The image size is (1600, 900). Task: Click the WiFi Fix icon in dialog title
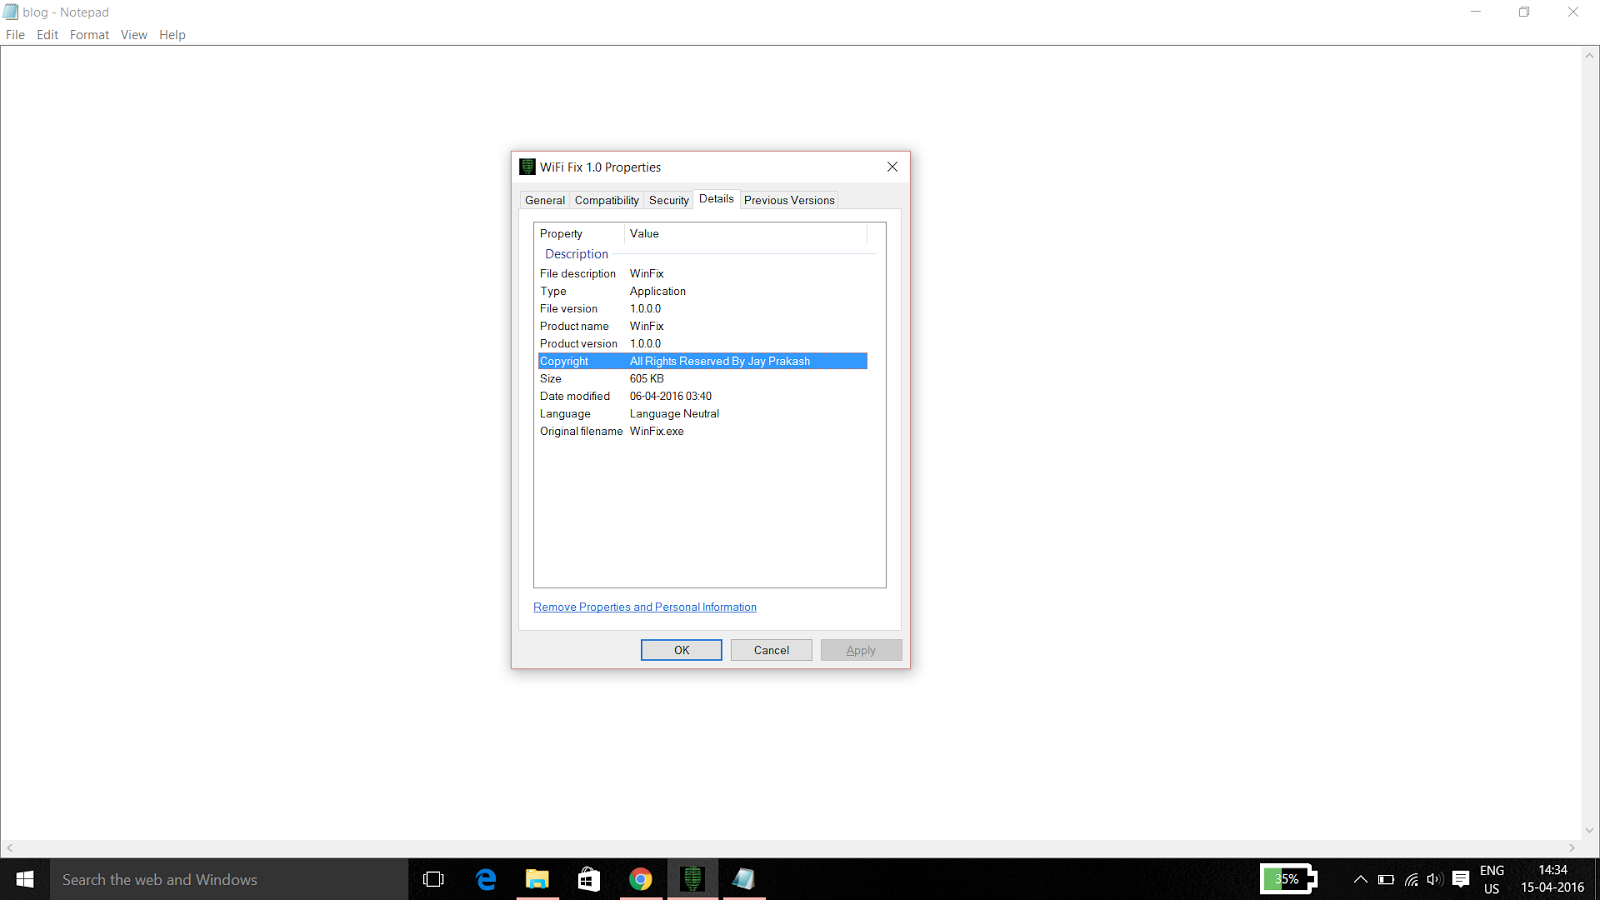pos(528,167)
